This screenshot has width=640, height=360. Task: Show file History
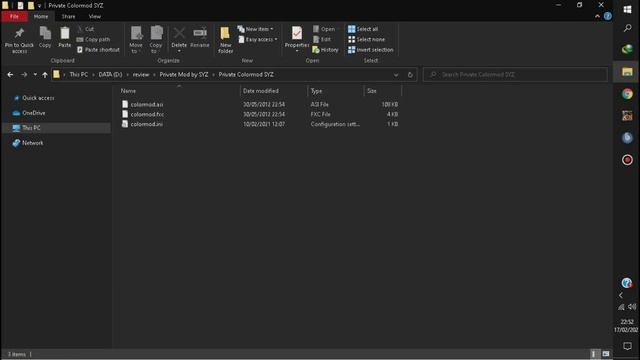coord(325,50)
